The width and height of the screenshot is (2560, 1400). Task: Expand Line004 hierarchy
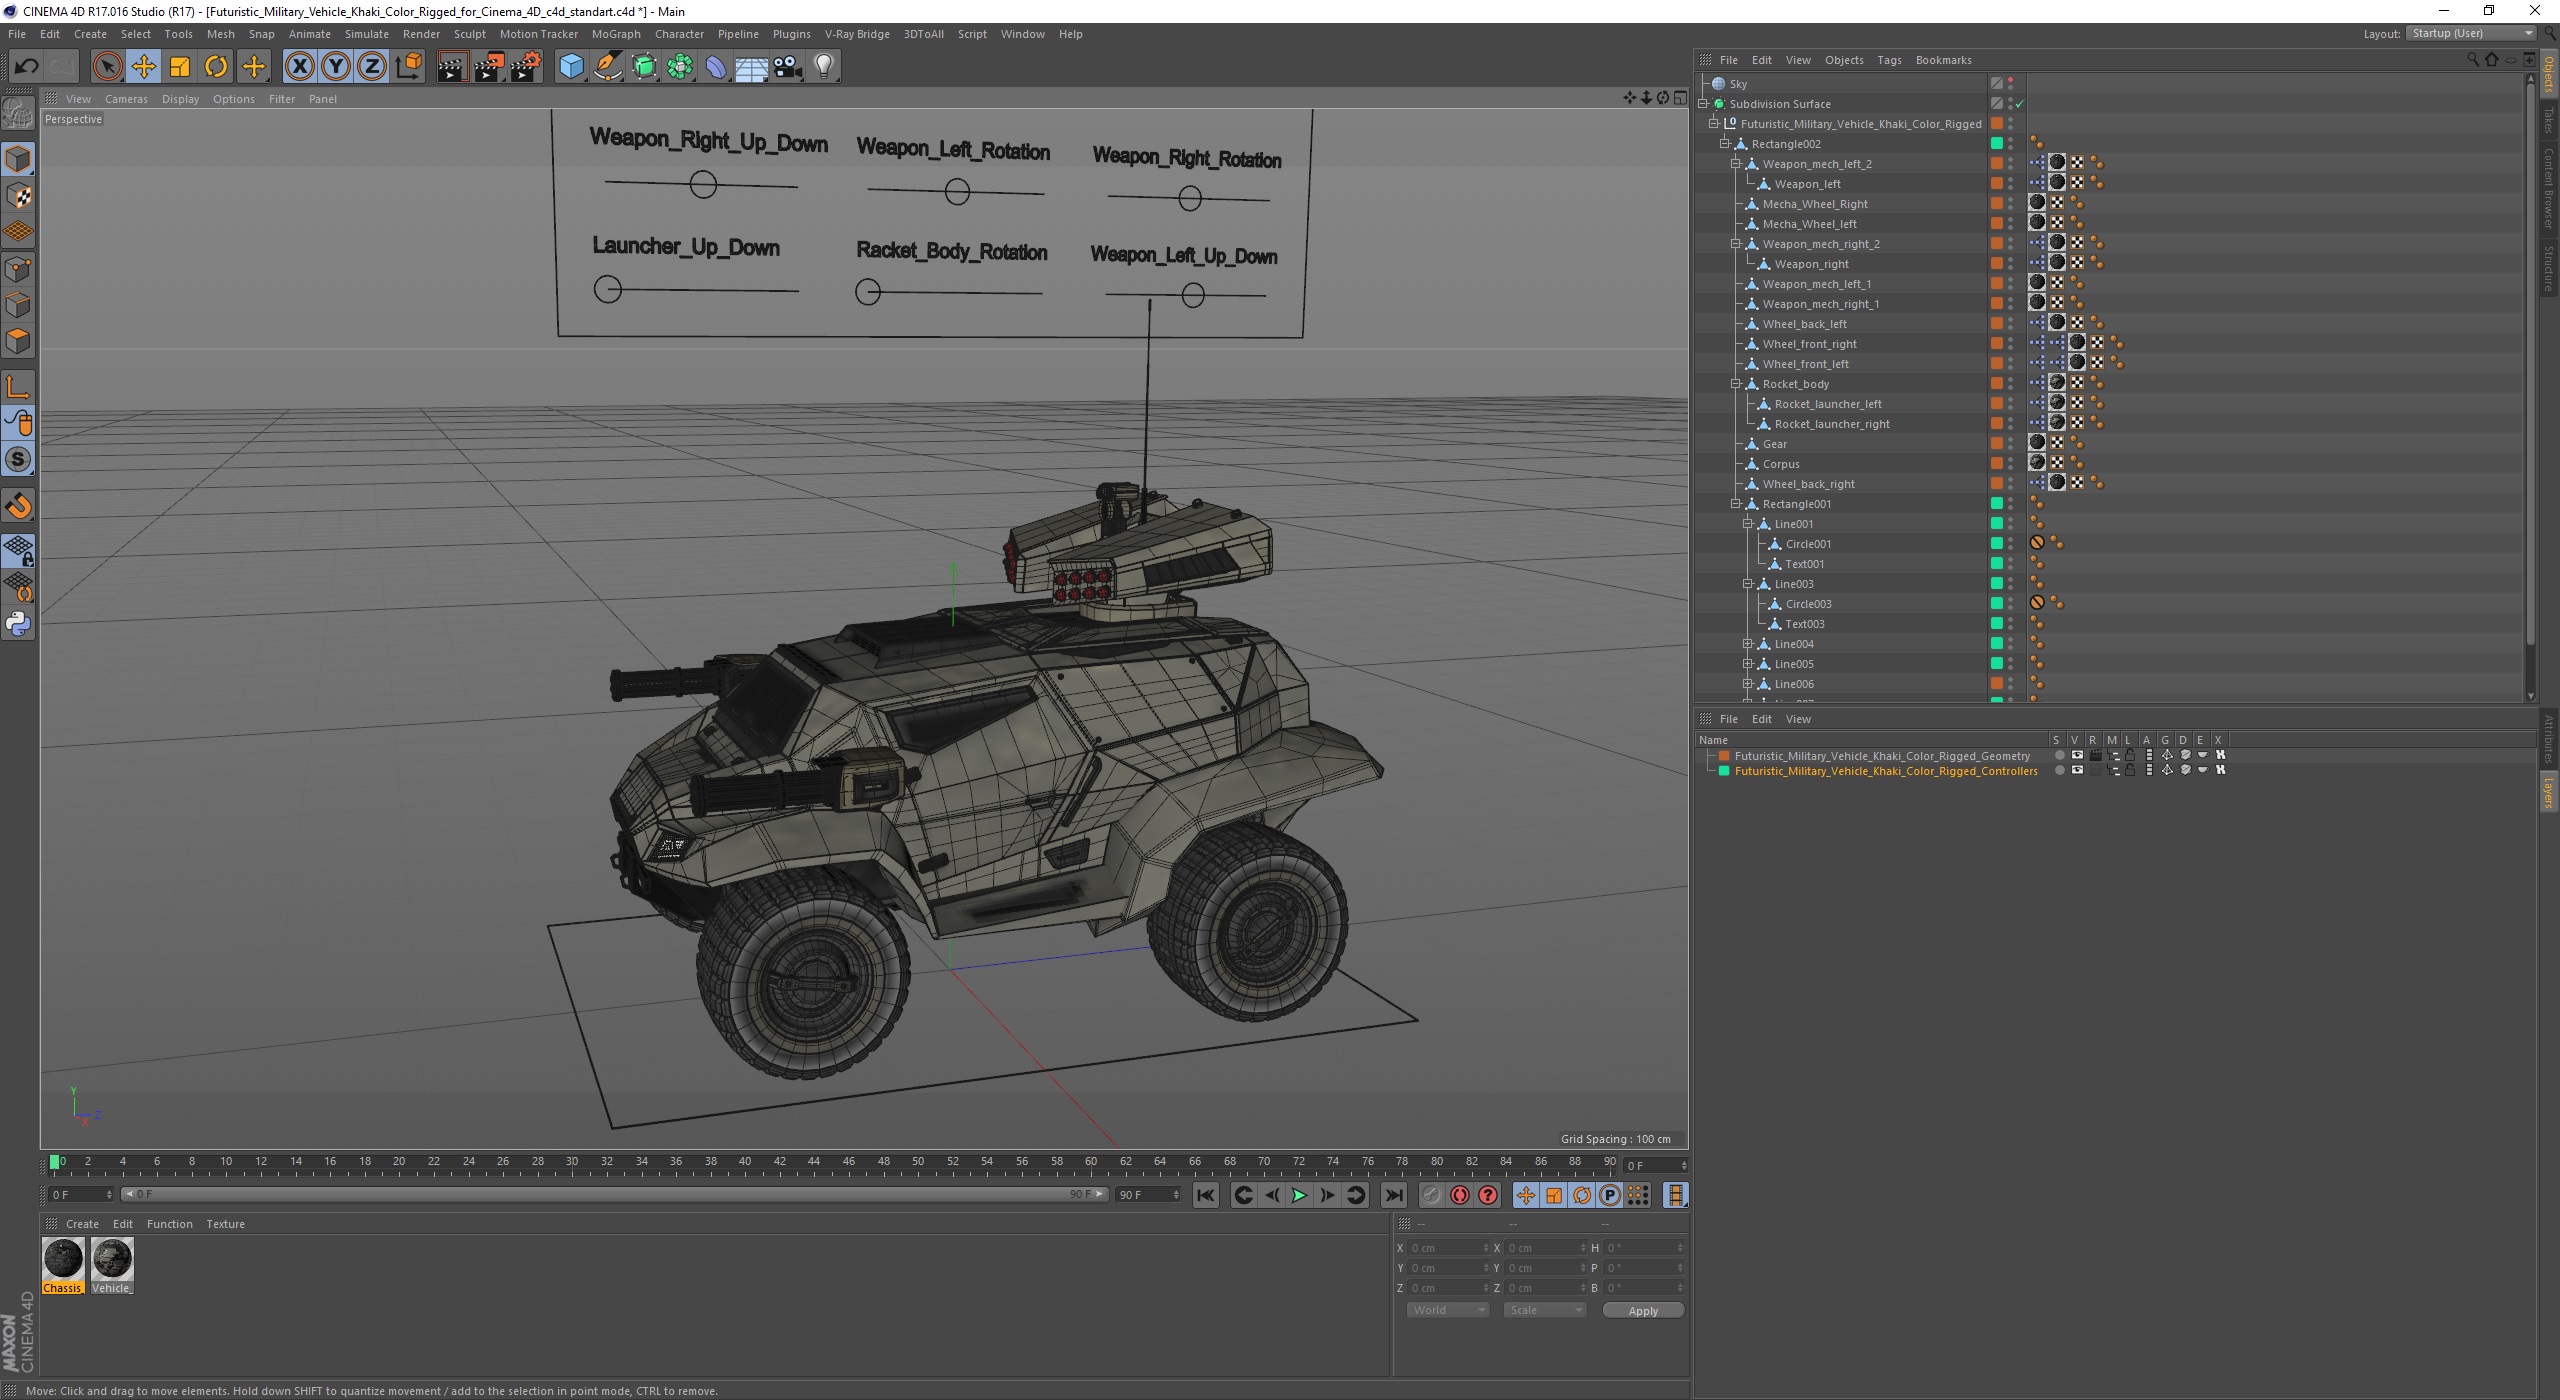[x=1748, y=644]
